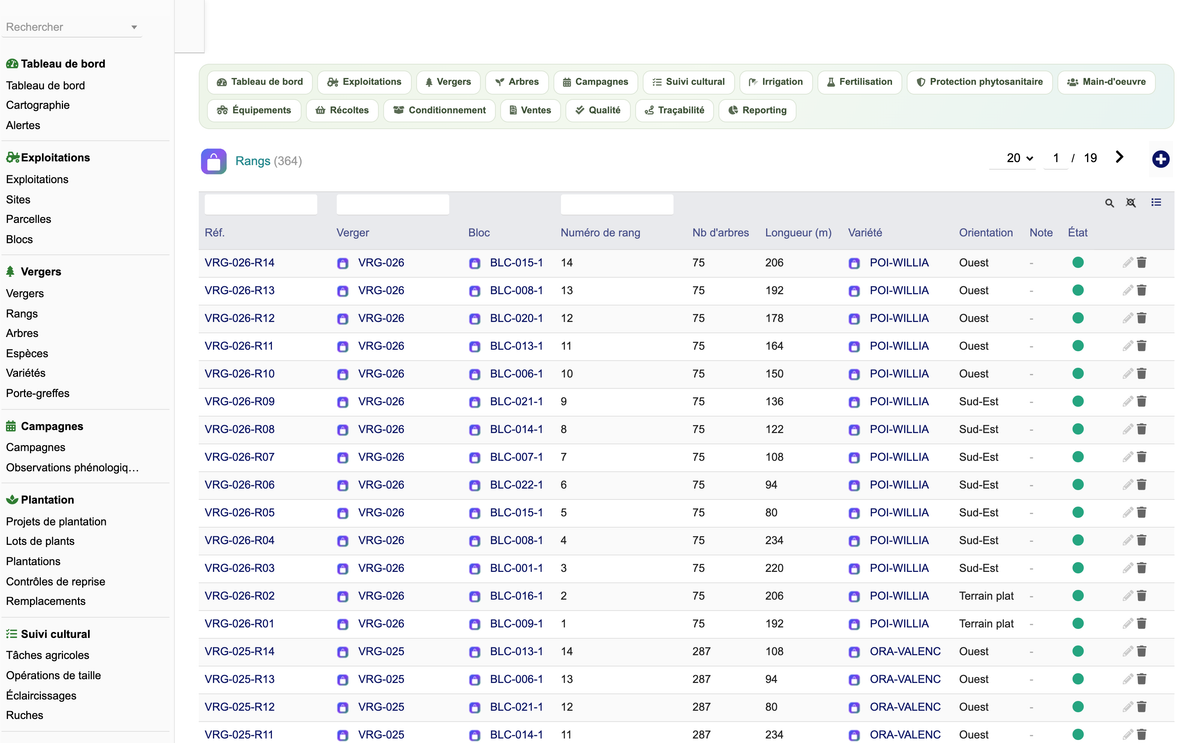Open the Qualité tab
The height and width of the screenshot is (743, 1200).
click(598, 110)
